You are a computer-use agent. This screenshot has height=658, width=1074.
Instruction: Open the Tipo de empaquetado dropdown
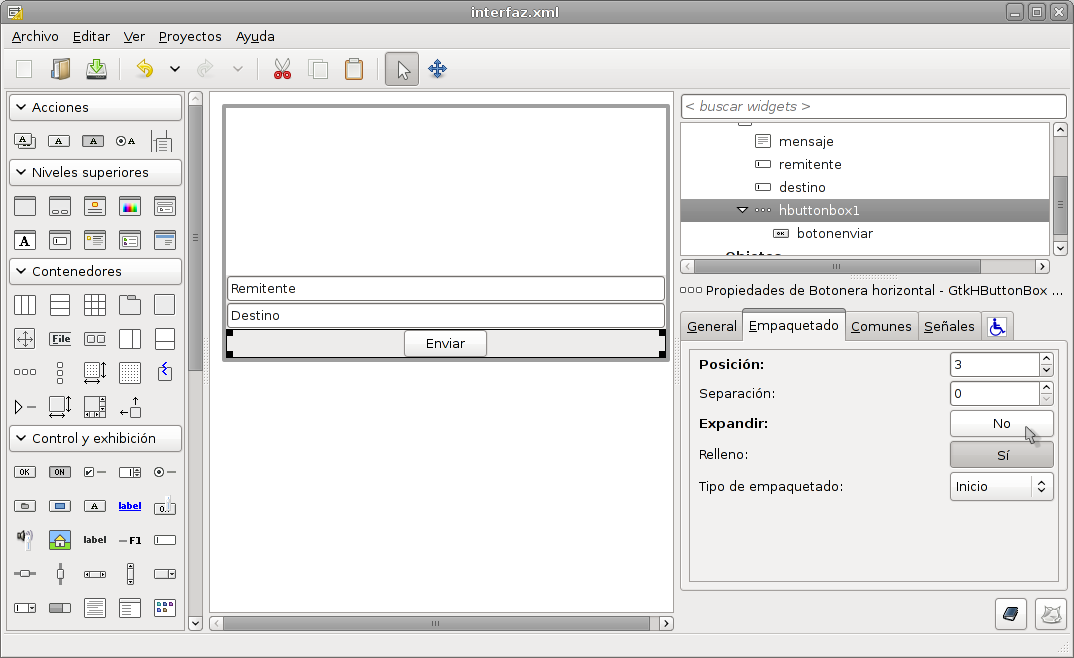coord(1001,486)
